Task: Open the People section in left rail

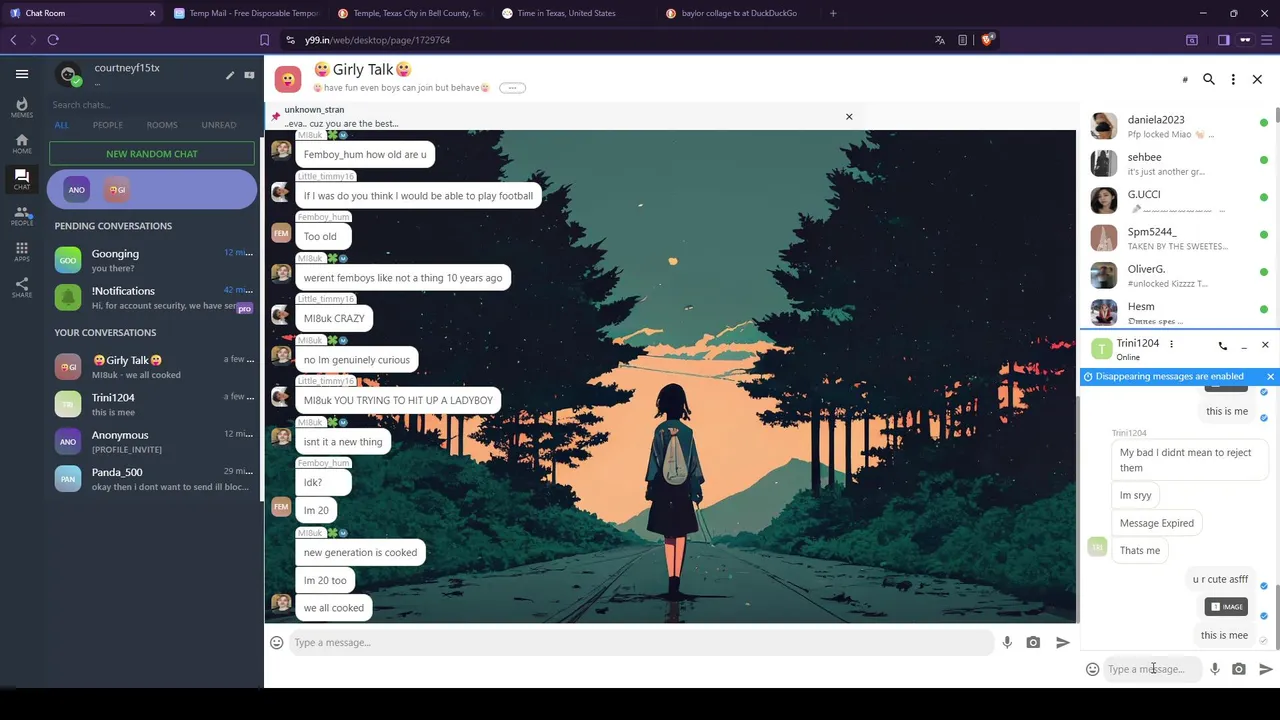Action: tap(21, 215)
